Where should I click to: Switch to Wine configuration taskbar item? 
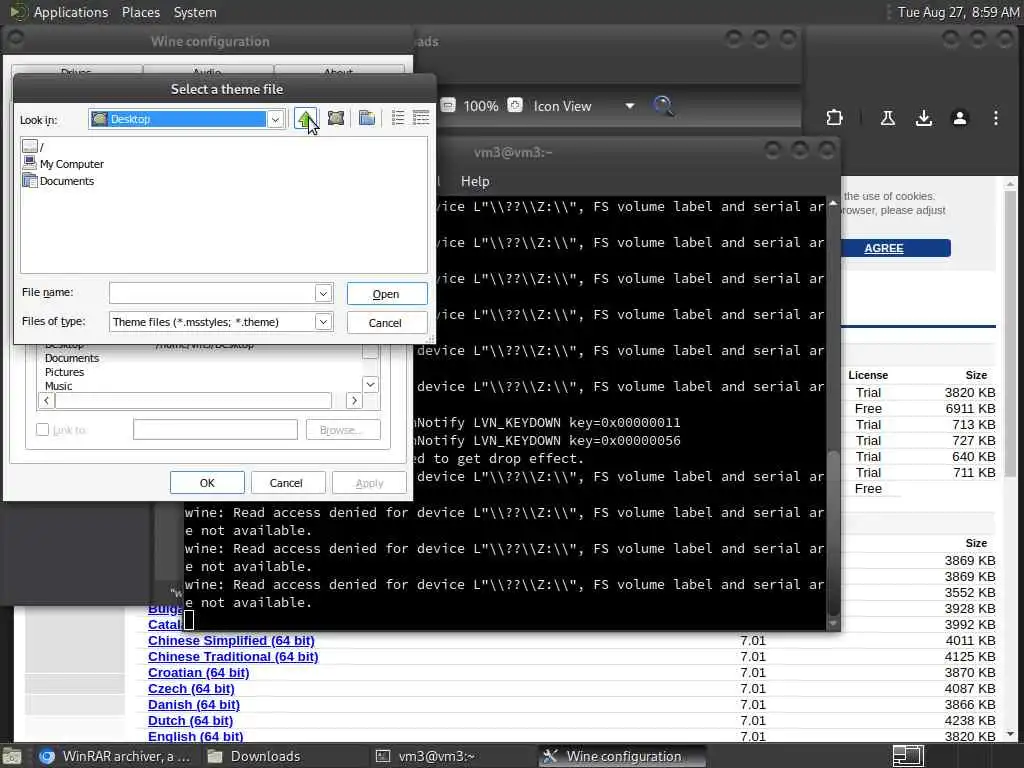622,756
